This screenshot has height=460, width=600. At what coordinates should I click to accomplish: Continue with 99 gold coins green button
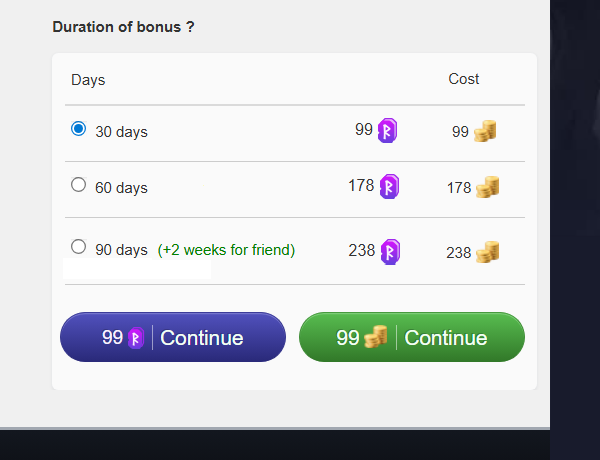[x=412, y=337]
